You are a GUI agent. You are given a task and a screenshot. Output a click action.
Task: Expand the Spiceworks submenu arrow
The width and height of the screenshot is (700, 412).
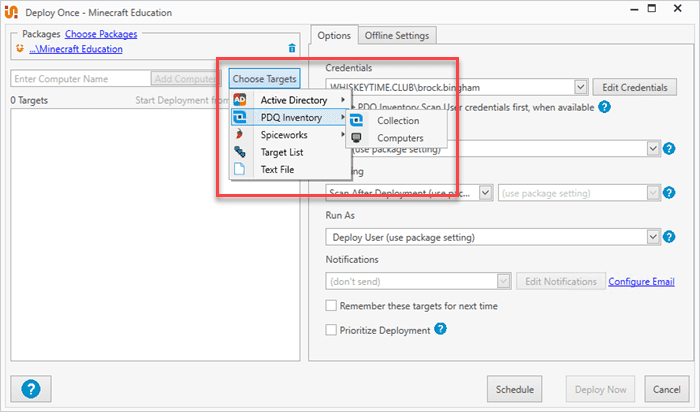[343, 134]
